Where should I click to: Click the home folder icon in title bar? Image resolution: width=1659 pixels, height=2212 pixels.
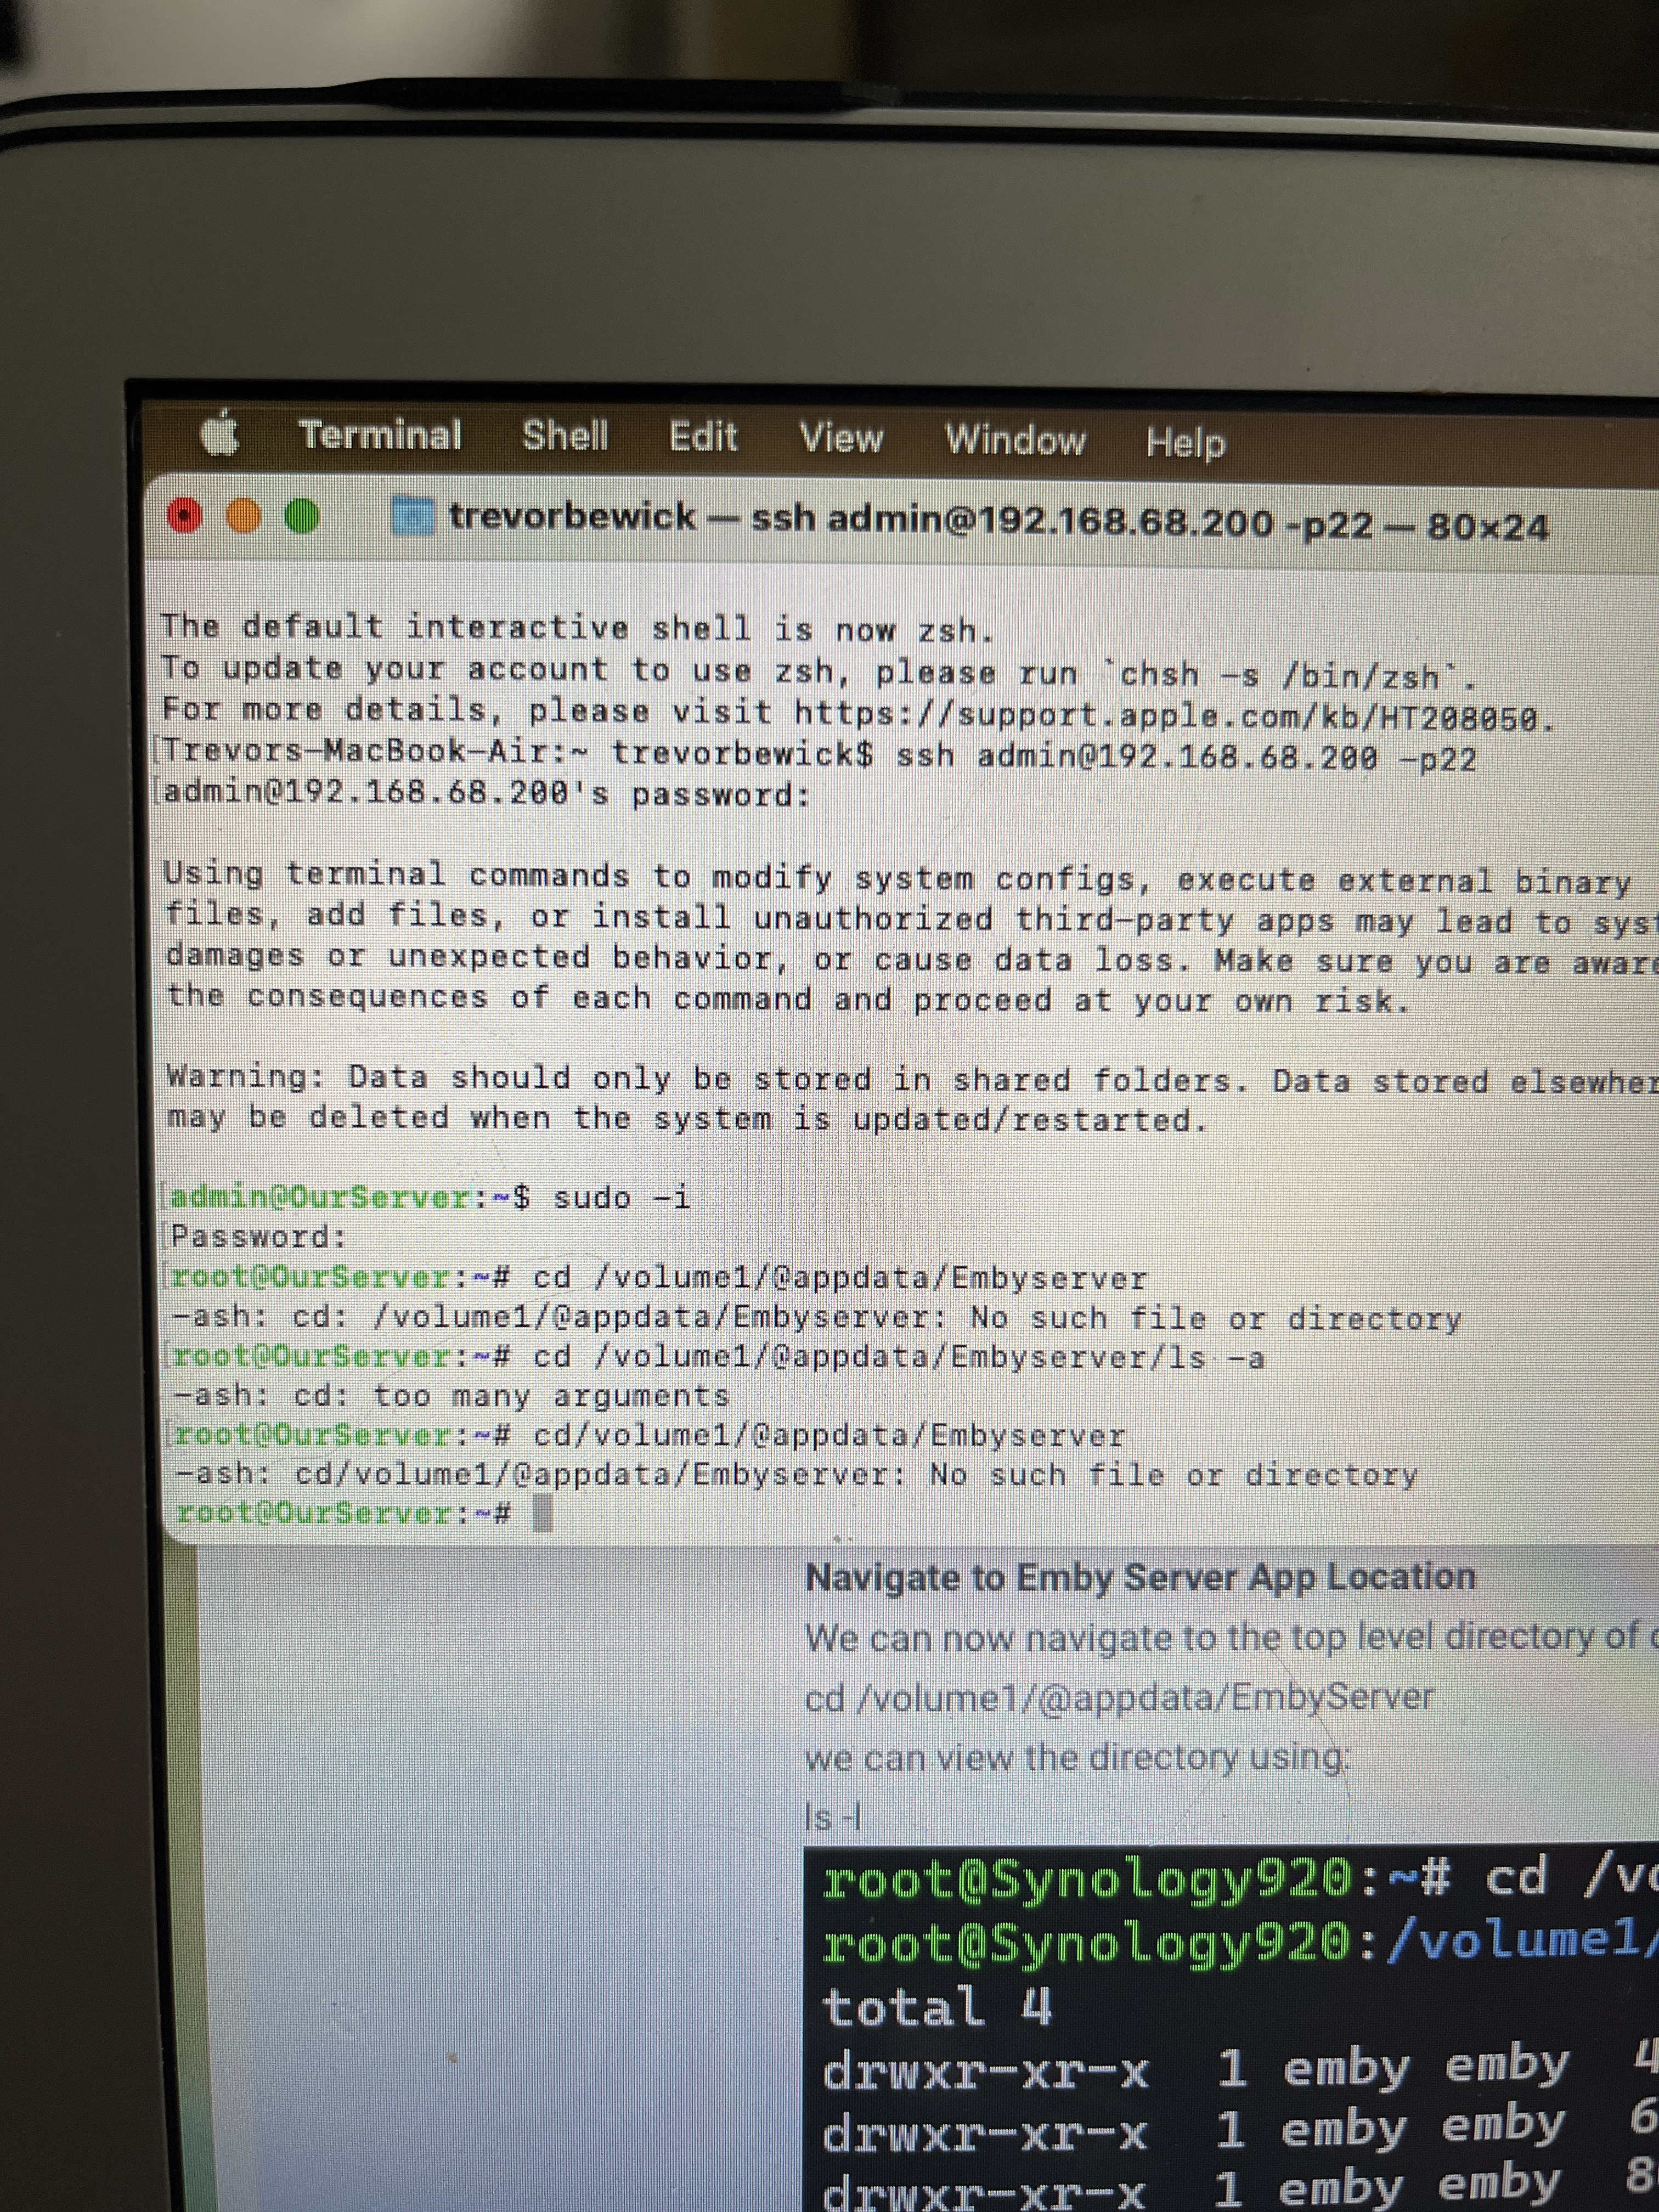(x=413, y=517)
